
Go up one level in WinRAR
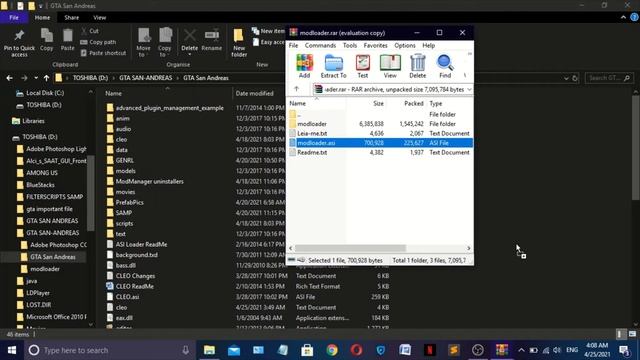(x=296, y=89)
